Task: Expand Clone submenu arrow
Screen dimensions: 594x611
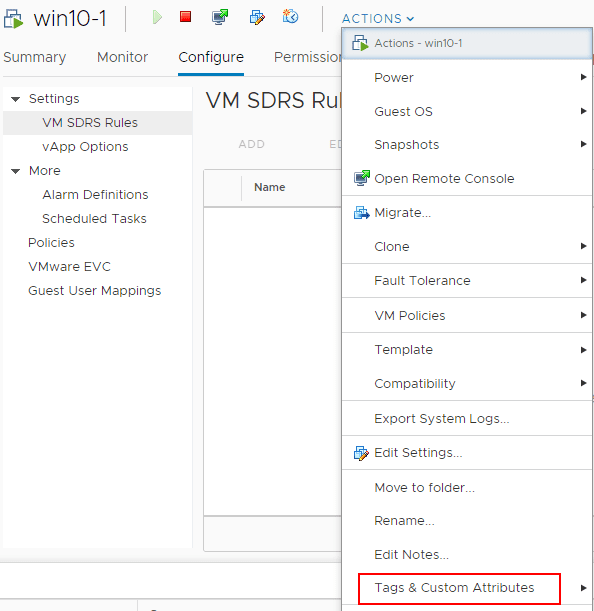Action: 583,246
